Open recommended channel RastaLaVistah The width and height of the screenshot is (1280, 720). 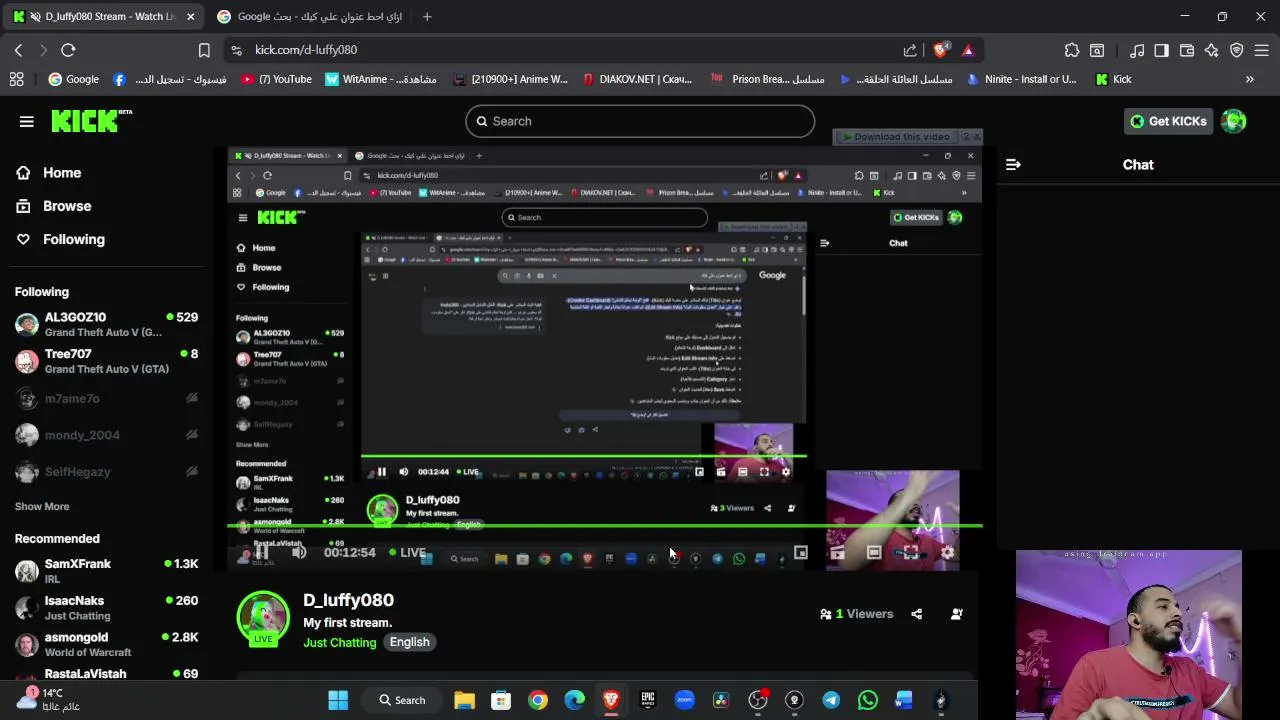pyautogui.click(x=106, y=675)
